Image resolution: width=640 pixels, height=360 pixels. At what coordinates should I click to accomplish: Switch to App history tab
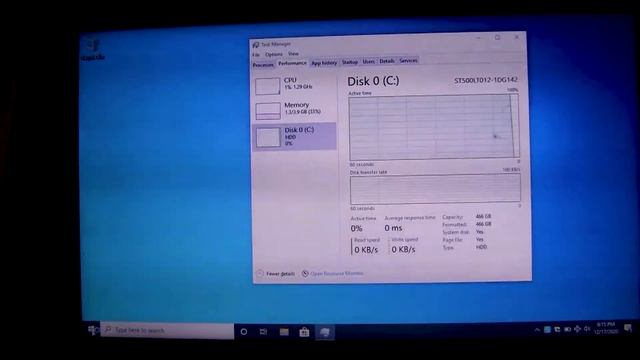[x=324, y=63]
